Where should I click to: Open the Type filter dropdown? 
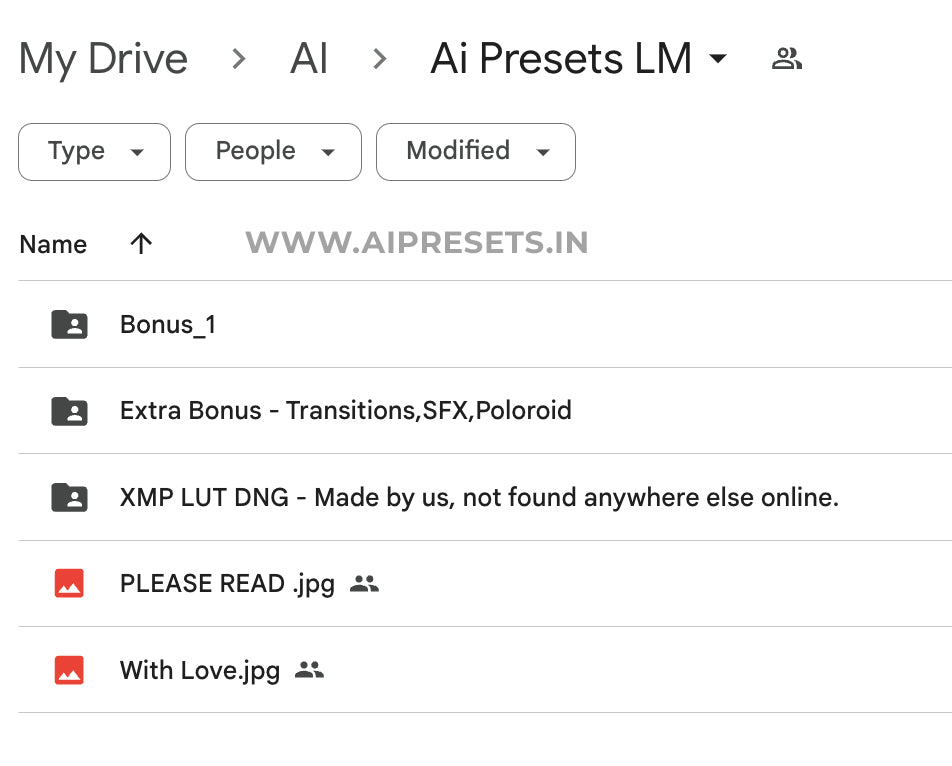94,152
